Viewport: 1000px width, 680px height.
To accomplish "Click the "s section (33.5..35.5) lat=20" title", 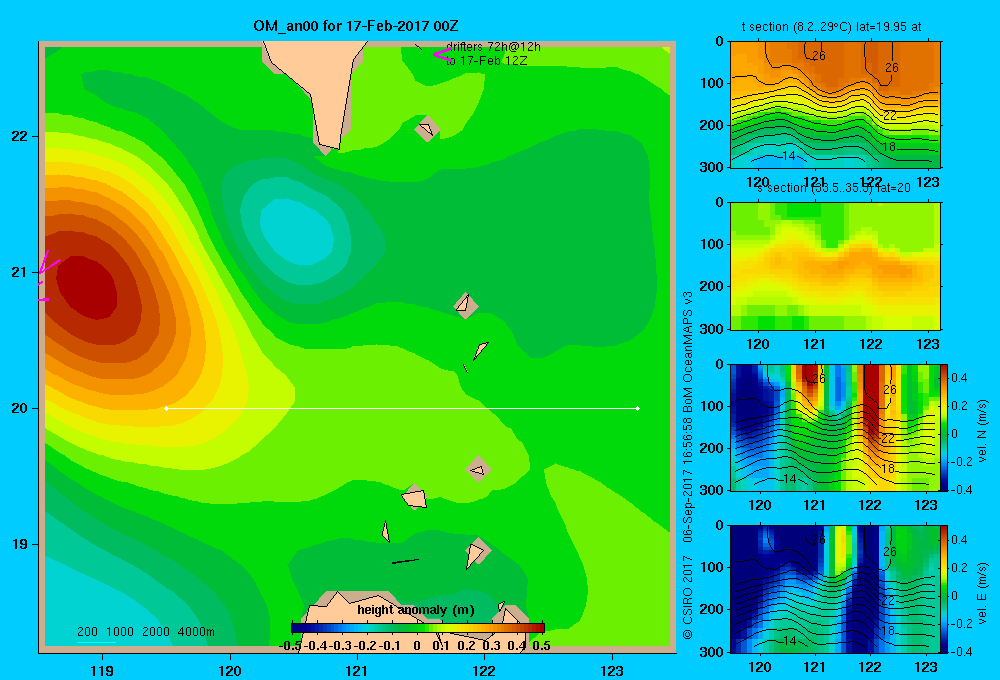I will click(x=833, y=188).
